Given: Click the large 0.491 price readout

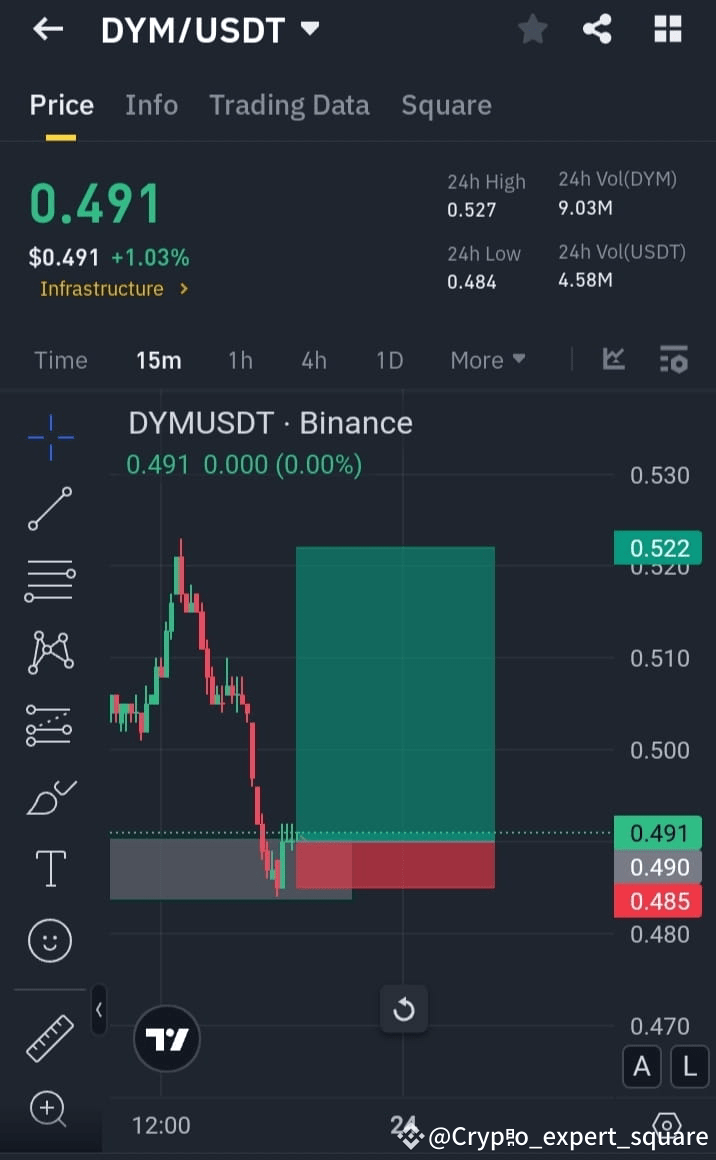Looking at the screenshot, I should (x=95, y=204).
